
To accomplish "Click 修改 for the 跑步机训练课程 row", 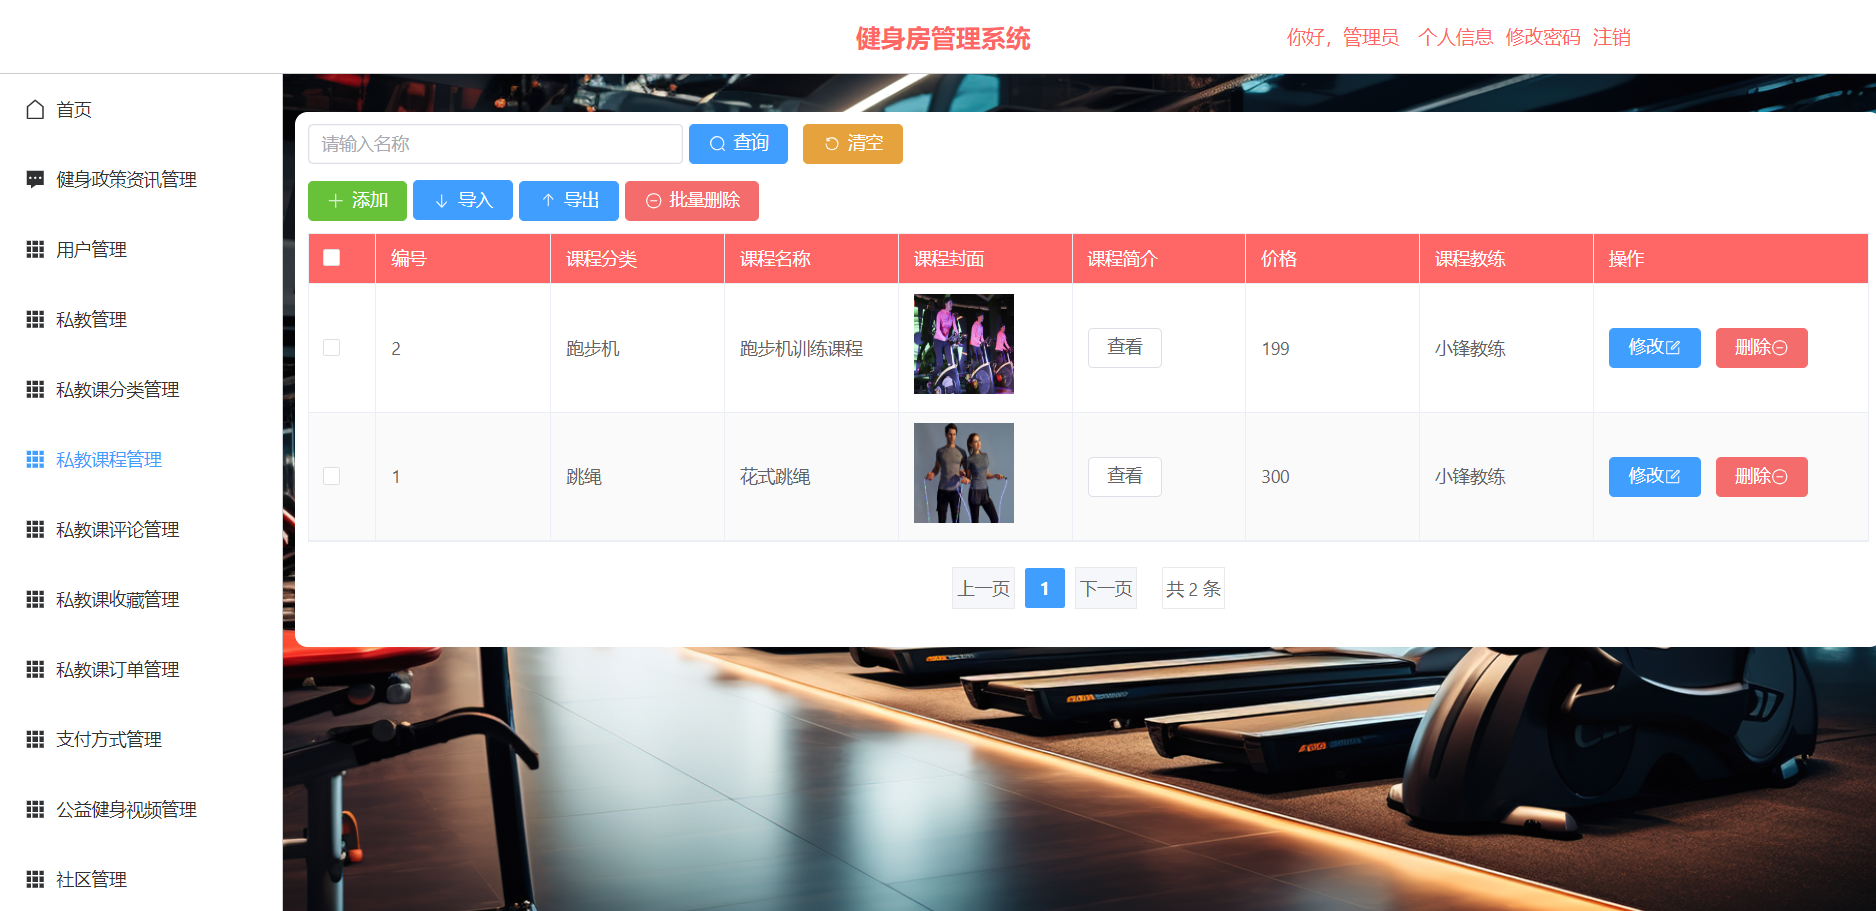I will pos(1655,348).
